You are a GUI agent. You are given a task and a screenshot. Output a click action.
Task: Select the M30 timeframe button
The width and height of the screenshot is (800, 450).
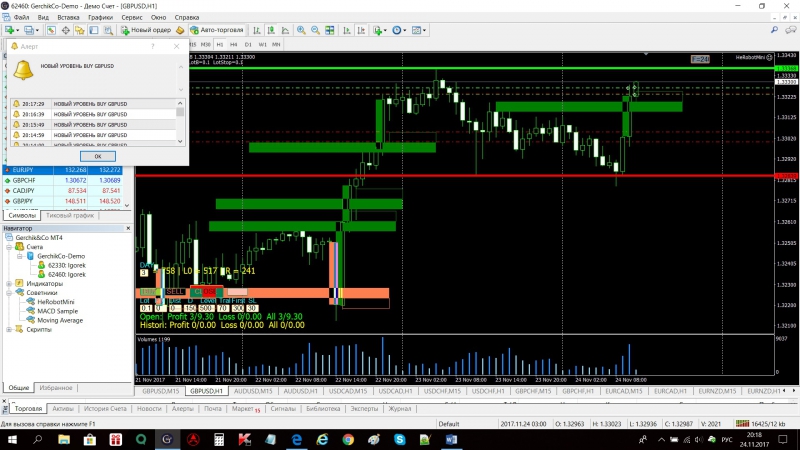pos(205,44)
